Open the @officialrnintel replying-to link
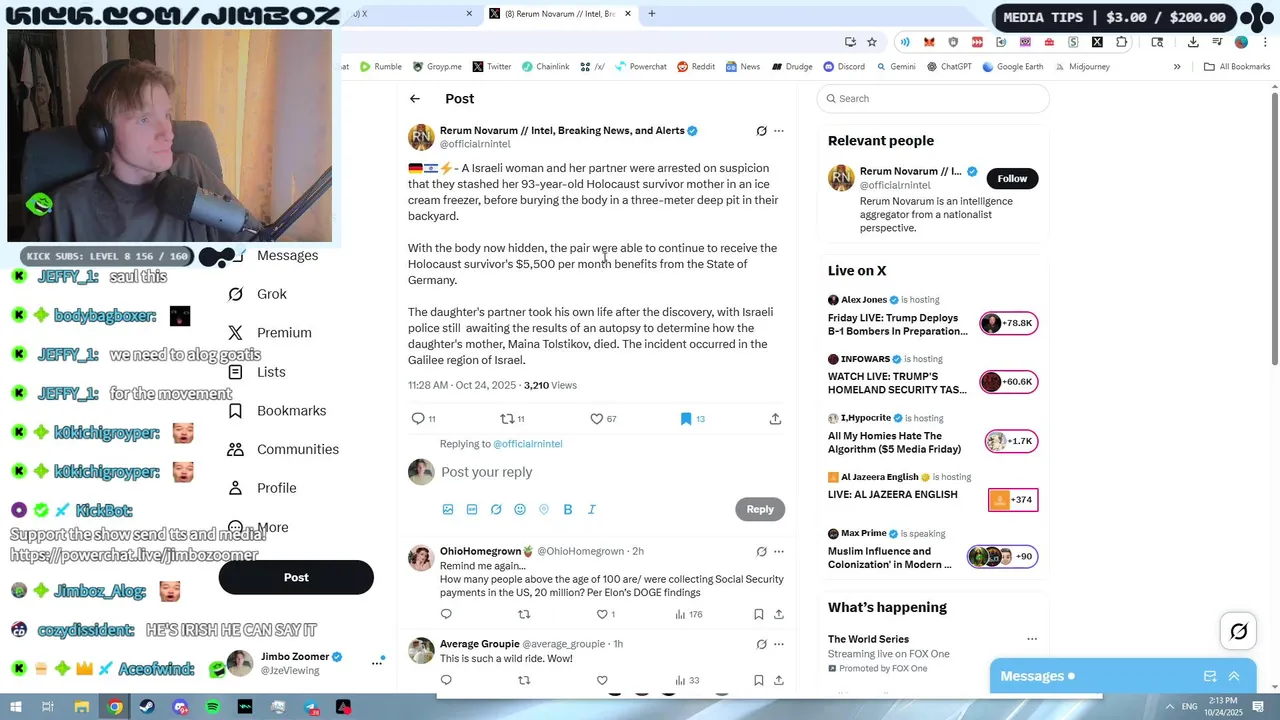This screenshot has width=1280, height=720. 528,444
